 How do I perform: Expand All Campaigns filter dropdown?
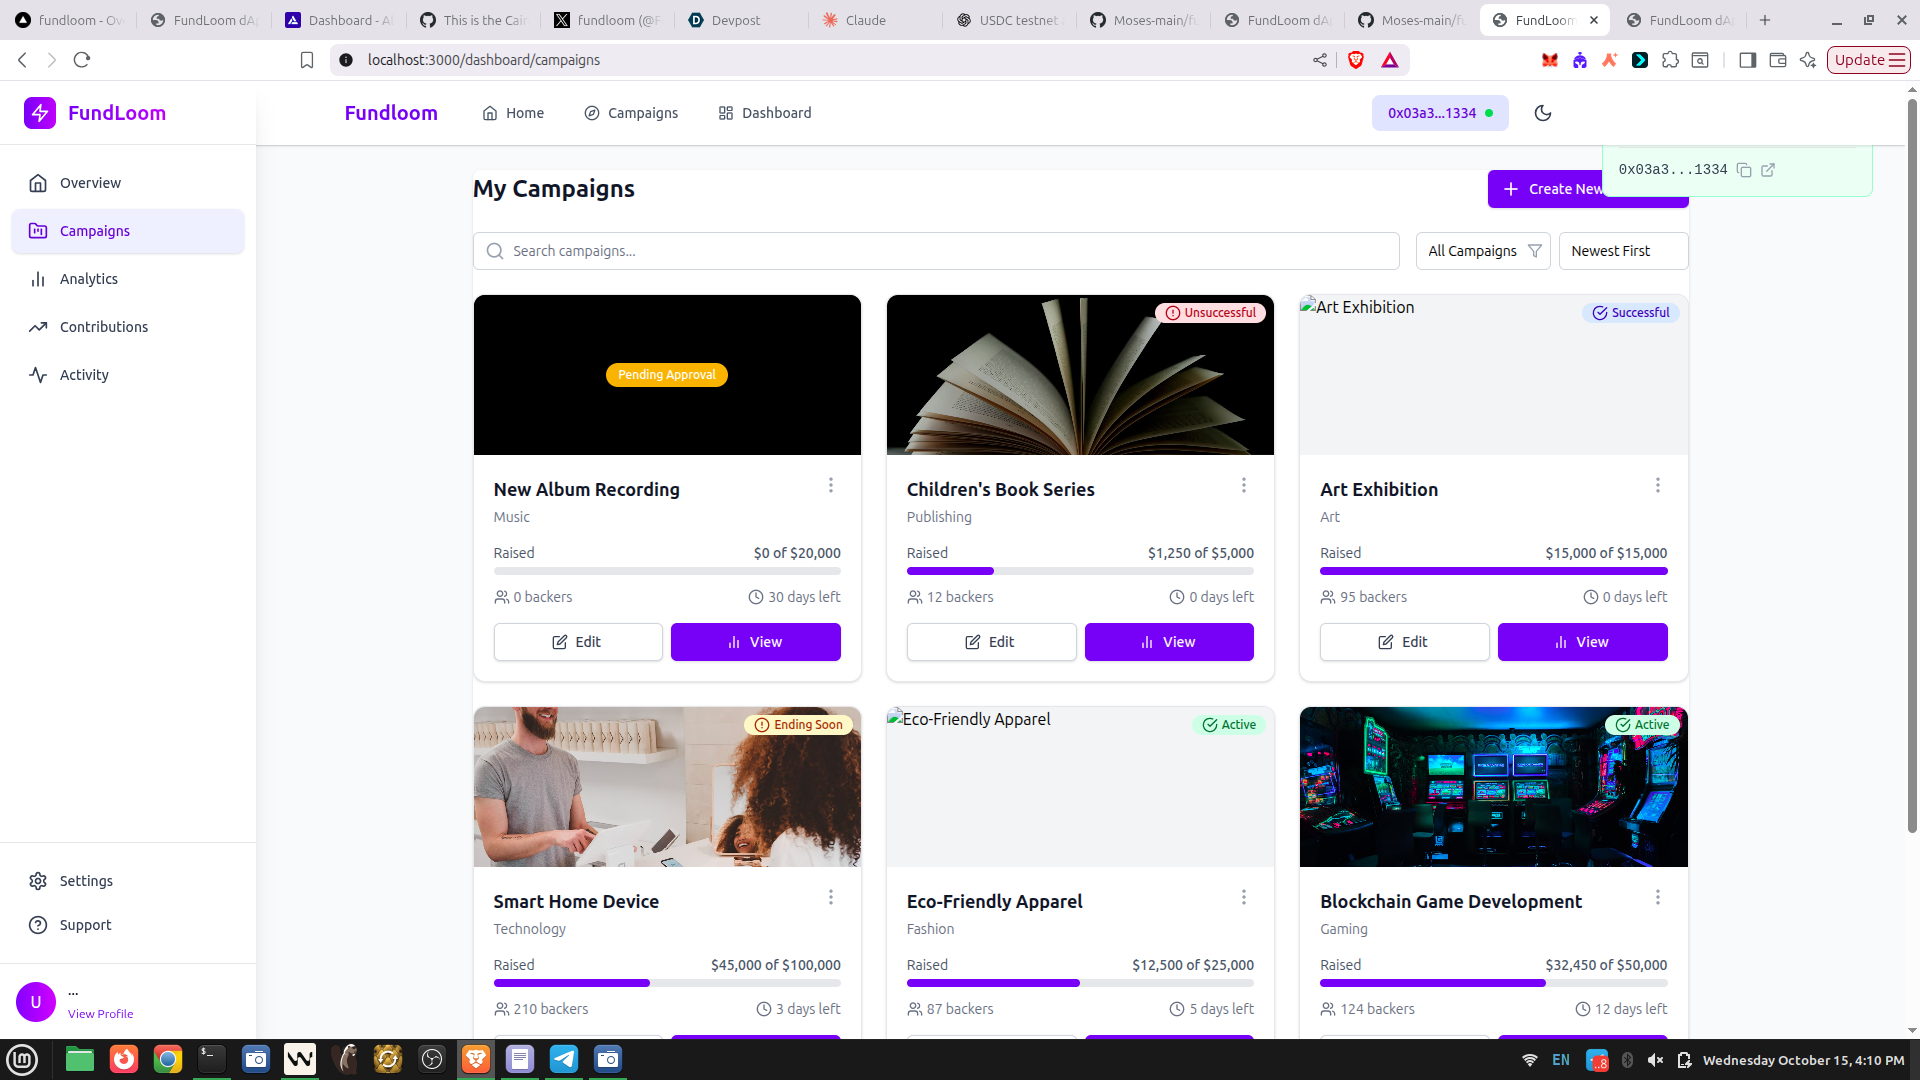1483,251
